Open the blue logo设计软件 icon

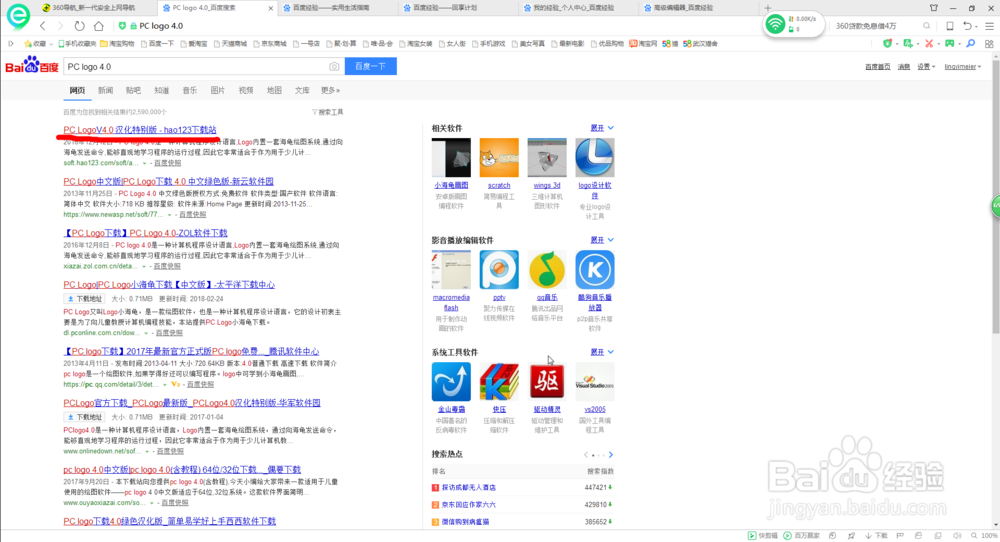click(x=594, y=157)
